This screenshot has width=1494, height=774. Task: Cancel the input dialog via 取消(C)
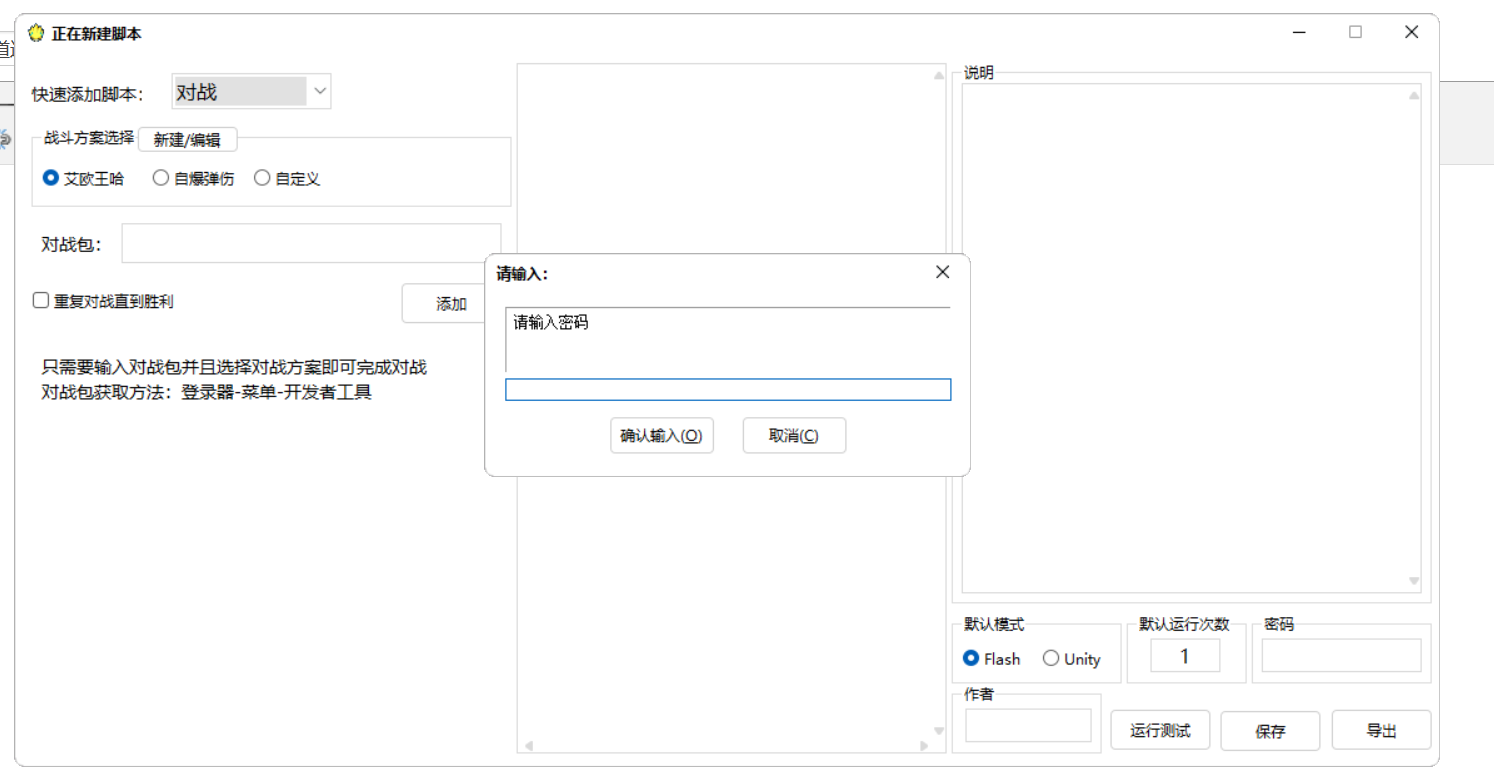coord(794,435)
